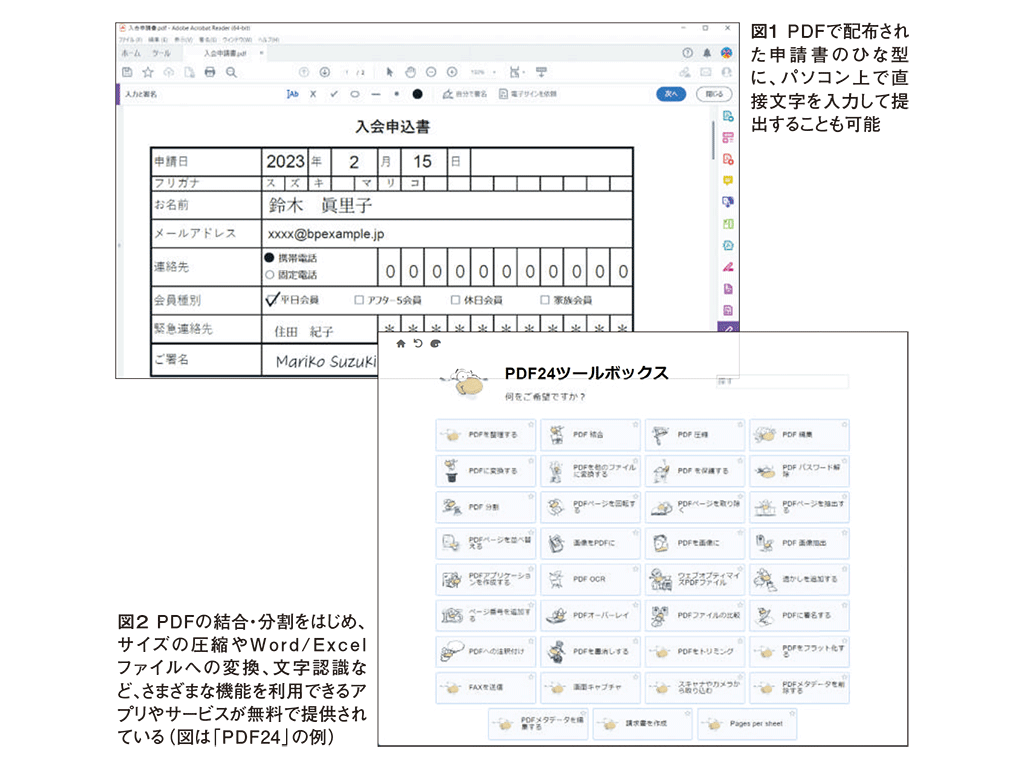Viewport: 1024px width, 768px height.
Task: Click 自分で署名 sign button
Action: [465, 94]
